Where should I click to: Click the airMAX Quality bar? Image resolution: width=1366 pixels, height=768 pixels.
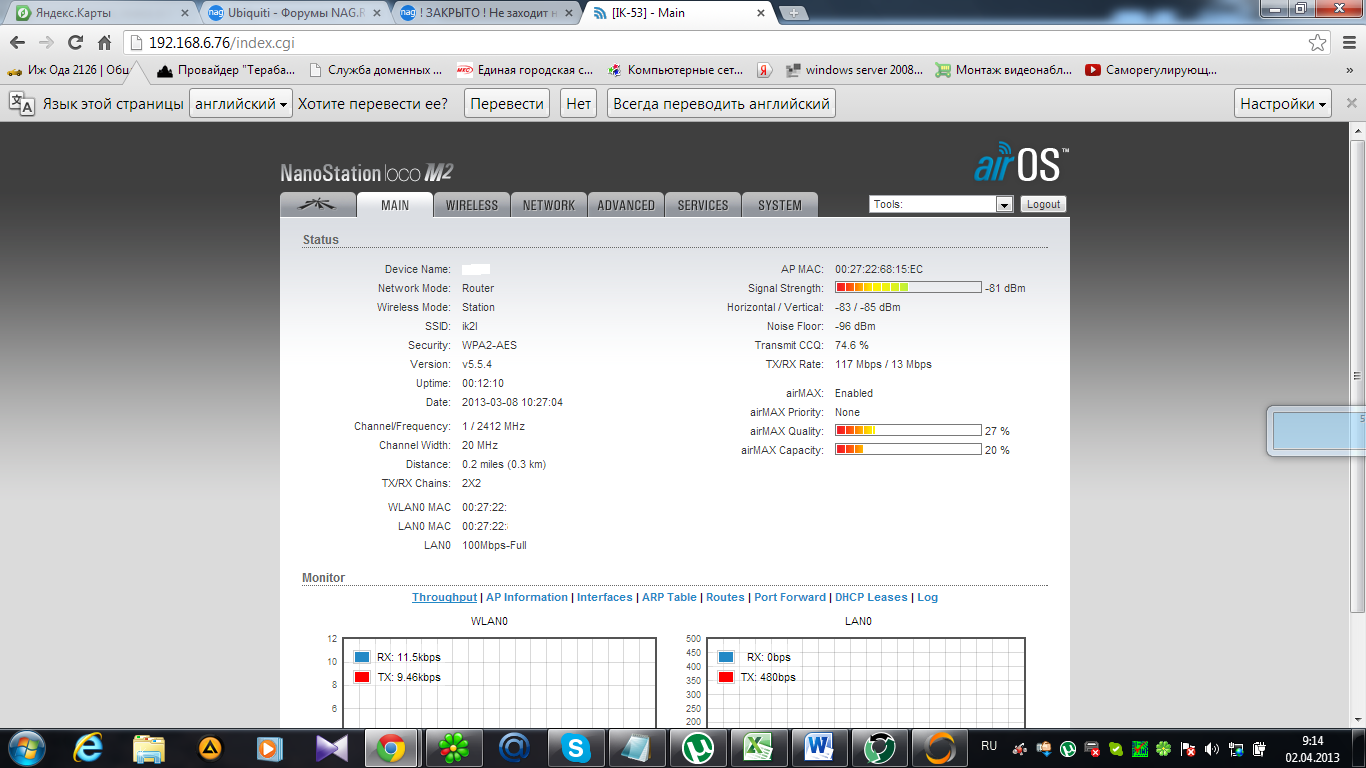[x=908, y=431]
